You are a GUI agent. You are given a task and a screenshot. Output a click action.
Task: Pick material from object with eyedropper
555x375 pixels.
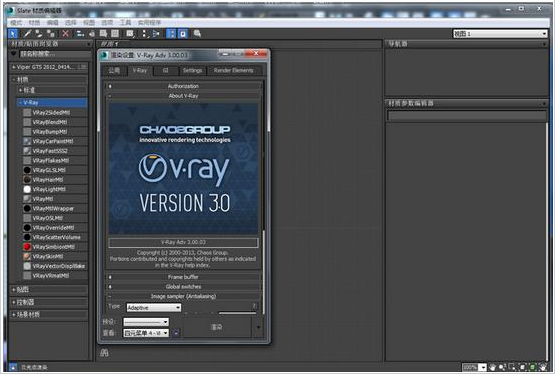click(x=27, y=34)
